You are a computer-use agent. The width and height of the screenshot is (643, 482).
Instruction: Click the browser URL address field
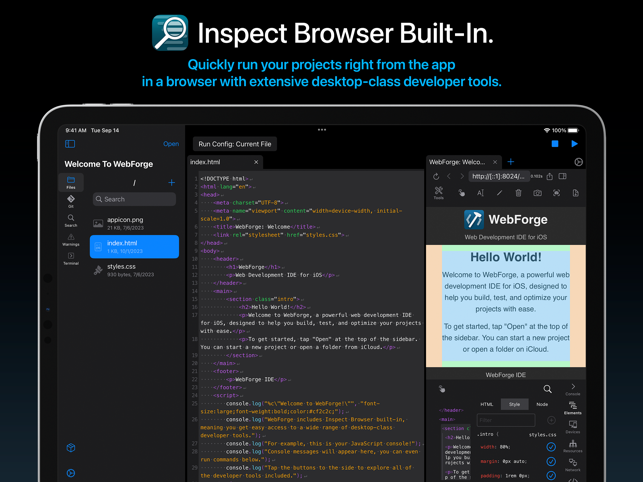pos(499,176)
